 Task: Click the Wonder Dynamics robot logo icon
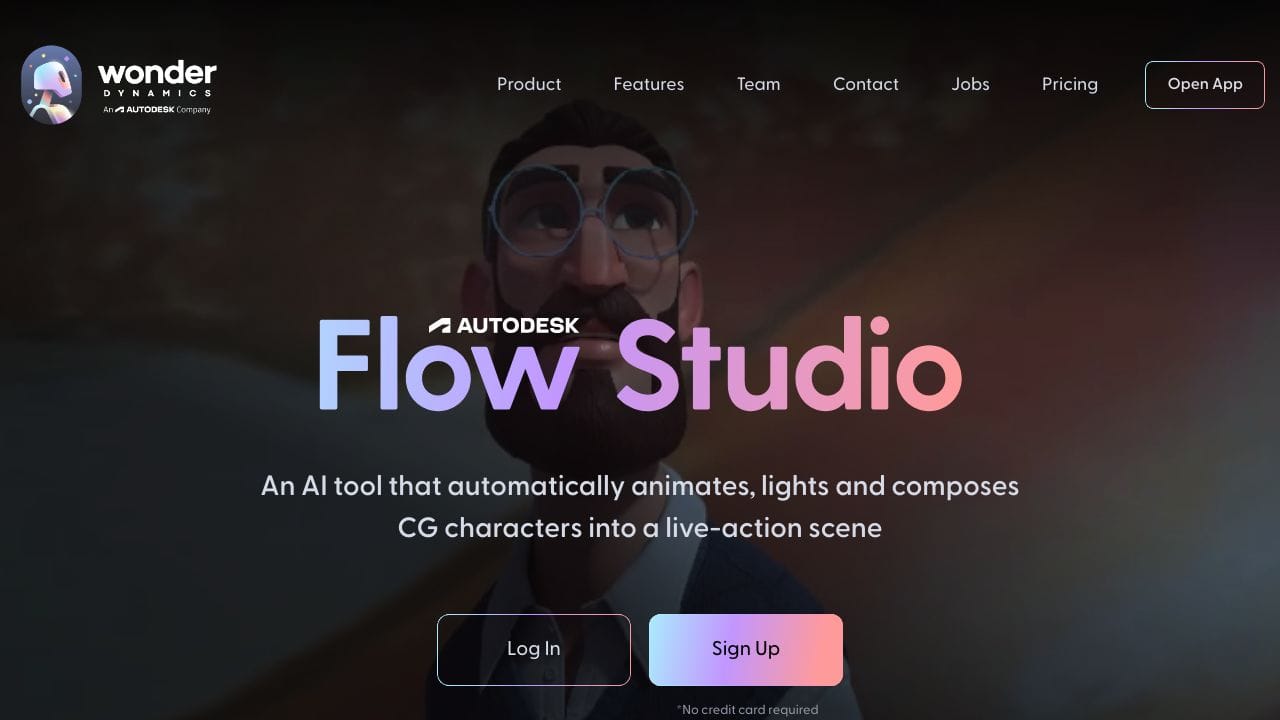click(51, 85)
